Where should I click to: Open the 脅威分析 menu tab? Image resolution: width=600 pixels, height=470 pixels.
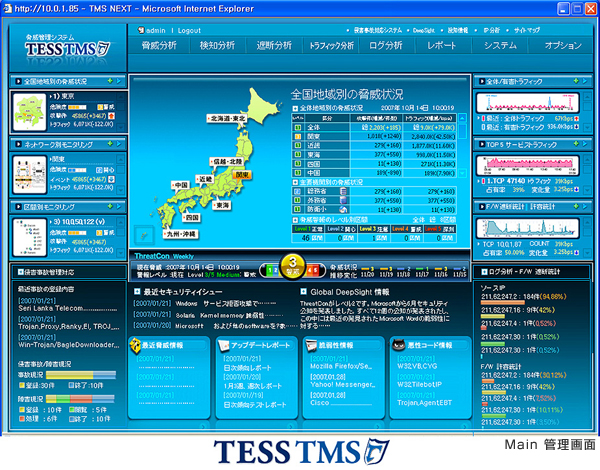(x=159, y=46)
